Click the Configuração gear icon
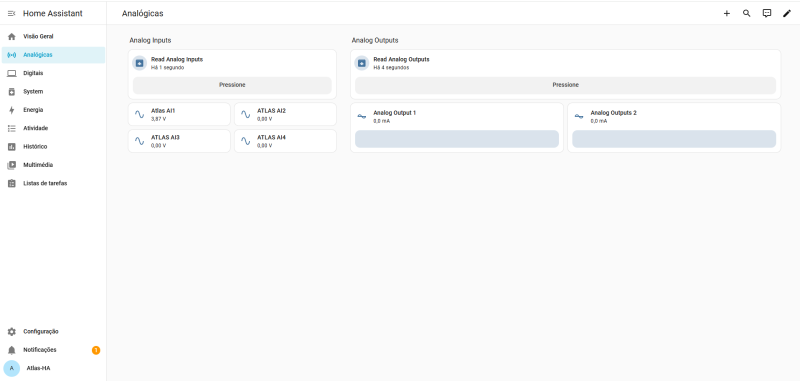Viewport: 800px width, 381px height. coord(12,332)
